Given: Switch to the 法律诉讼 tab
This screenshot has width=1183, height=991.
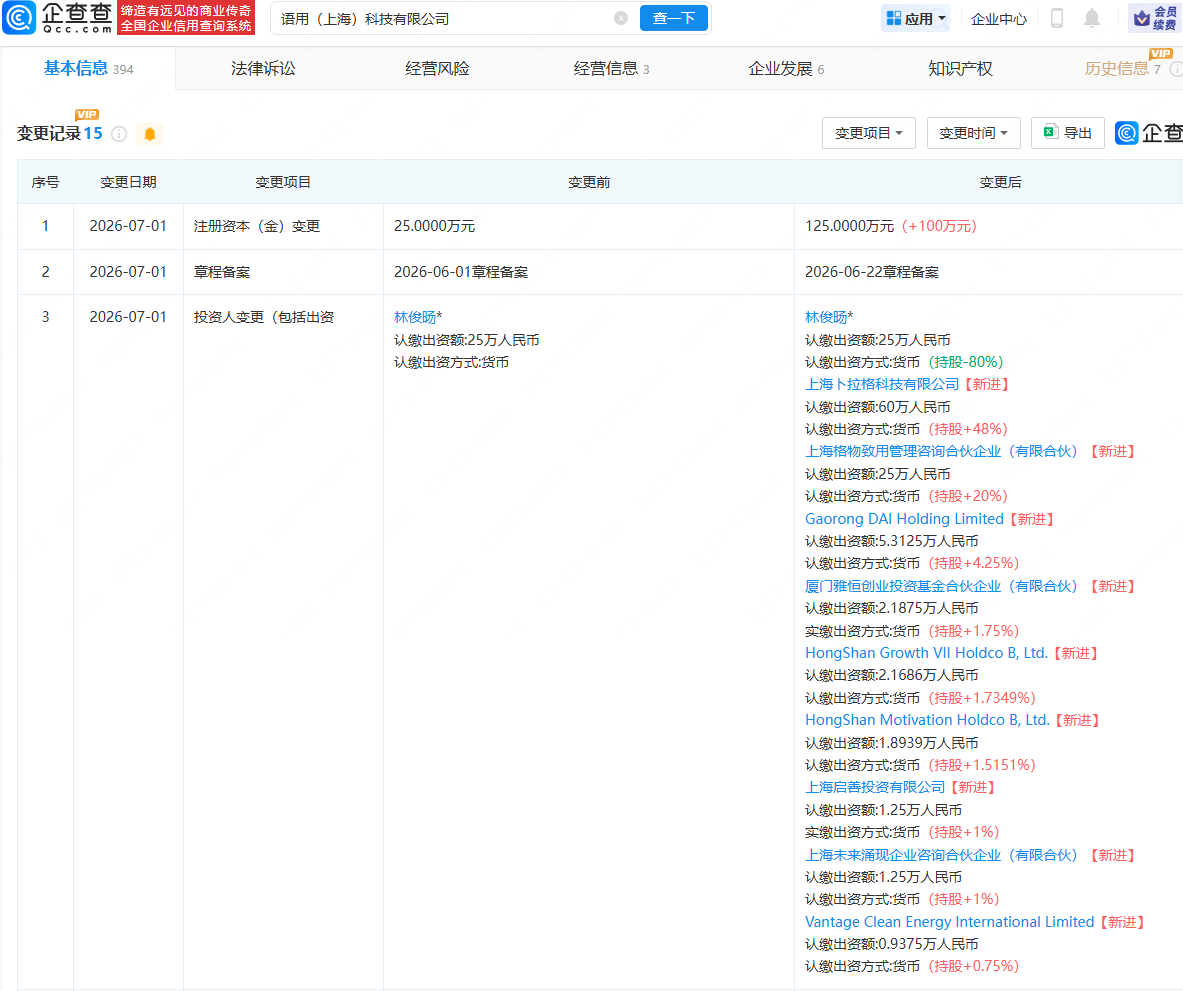Looking at the screenshot, I should (263, 69).
